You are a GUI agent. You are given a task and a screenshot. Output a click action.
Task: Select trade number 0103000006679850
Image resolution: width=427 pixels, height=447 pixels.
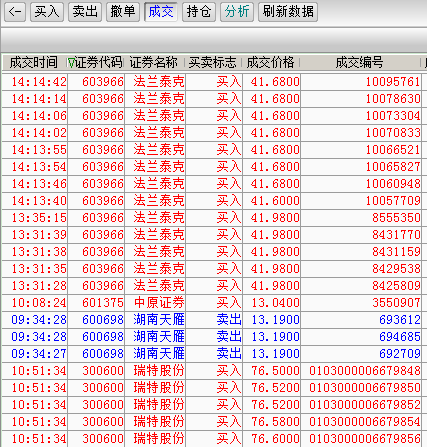tap(365, 388)
